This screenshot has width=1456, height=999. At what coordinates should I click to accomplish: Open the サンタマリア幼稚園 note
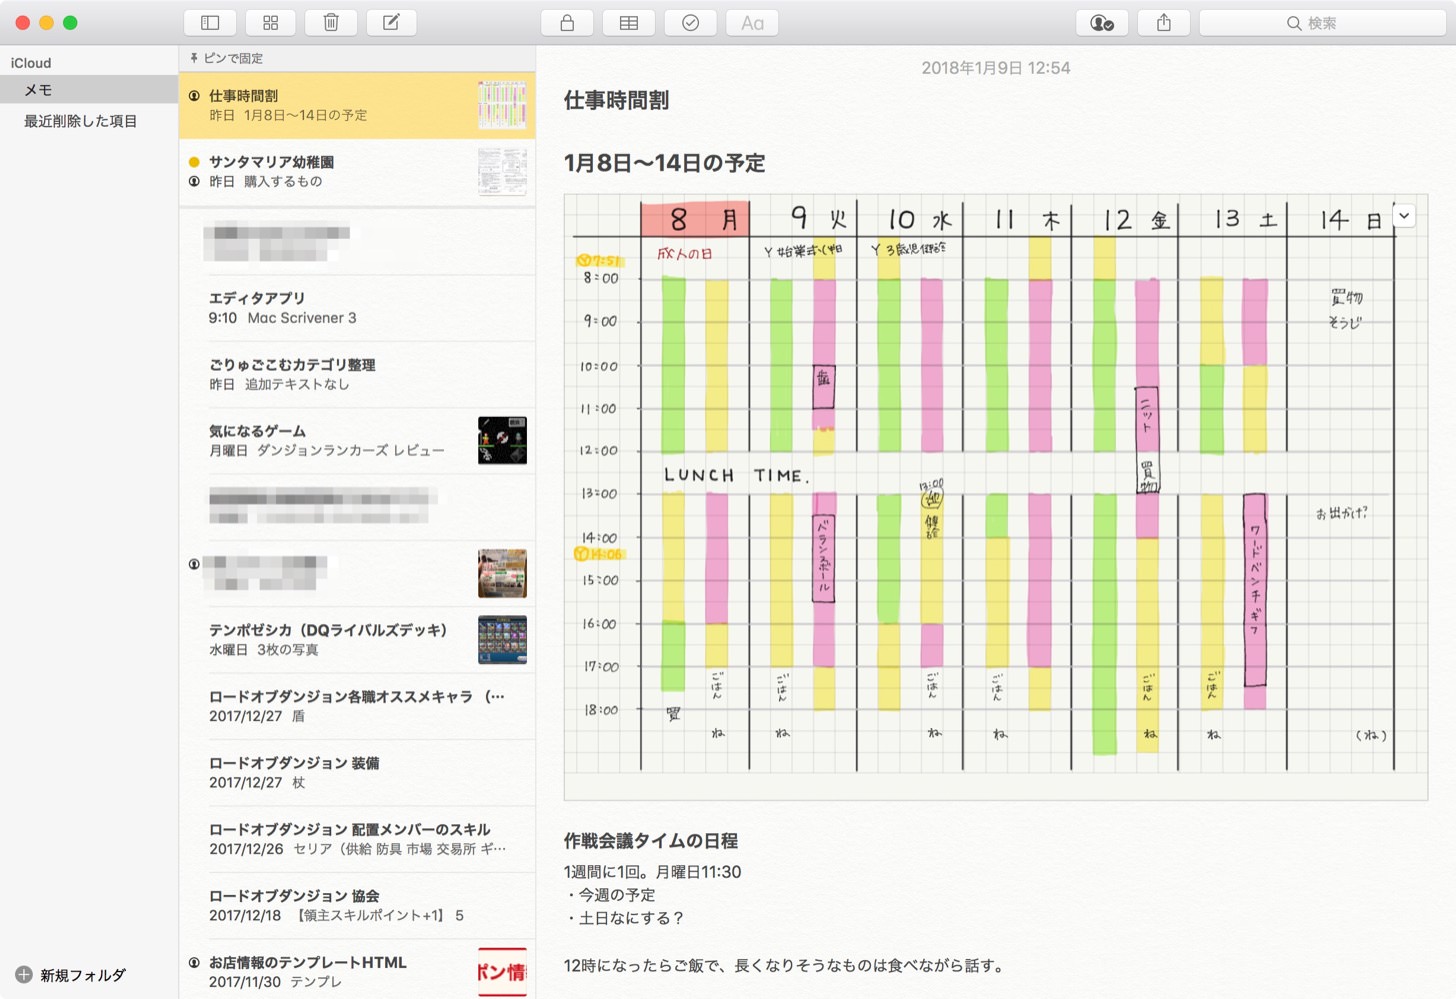pos(340,171)
